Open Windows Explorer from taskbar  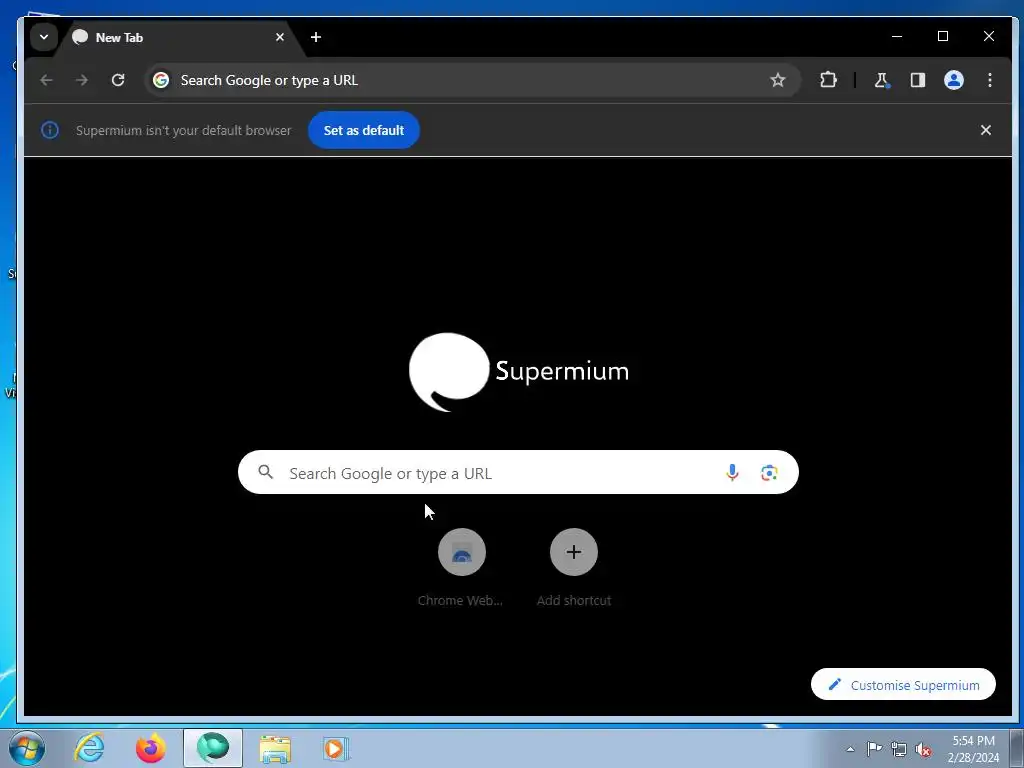coord(275,748)
